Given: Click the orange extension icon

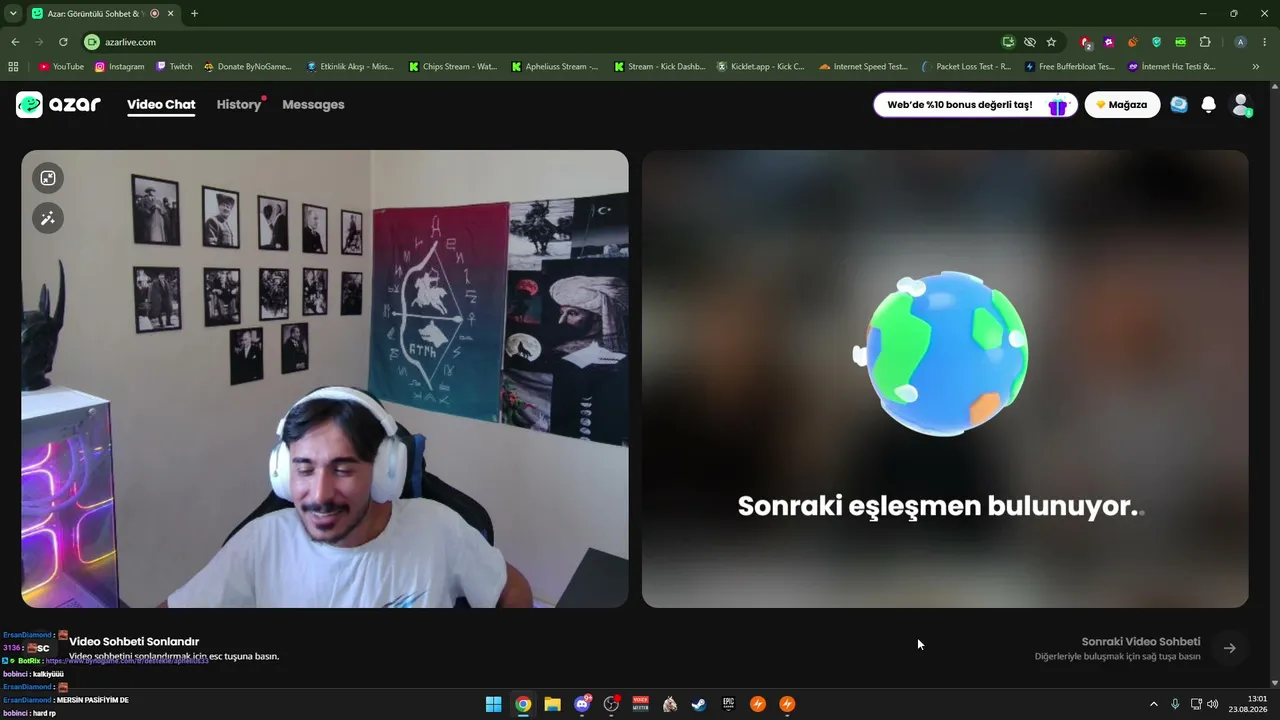Looking at the screenshot, I should [1133, 42].
